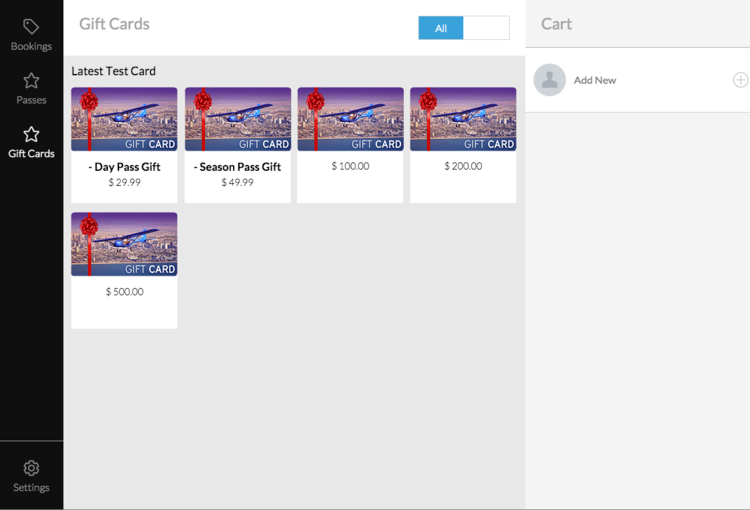Select the $100.00 gift card image
This screenshot has width=750, height=510.
coord(350,119)
